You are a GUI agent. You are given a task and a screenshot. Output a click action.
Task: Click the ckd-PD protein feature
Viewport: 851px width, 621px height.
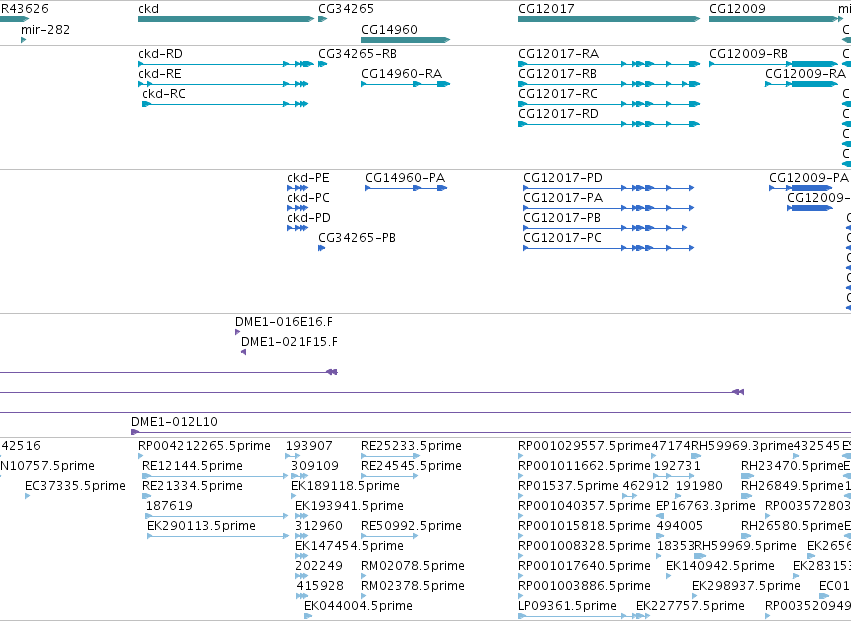(297, 228)
